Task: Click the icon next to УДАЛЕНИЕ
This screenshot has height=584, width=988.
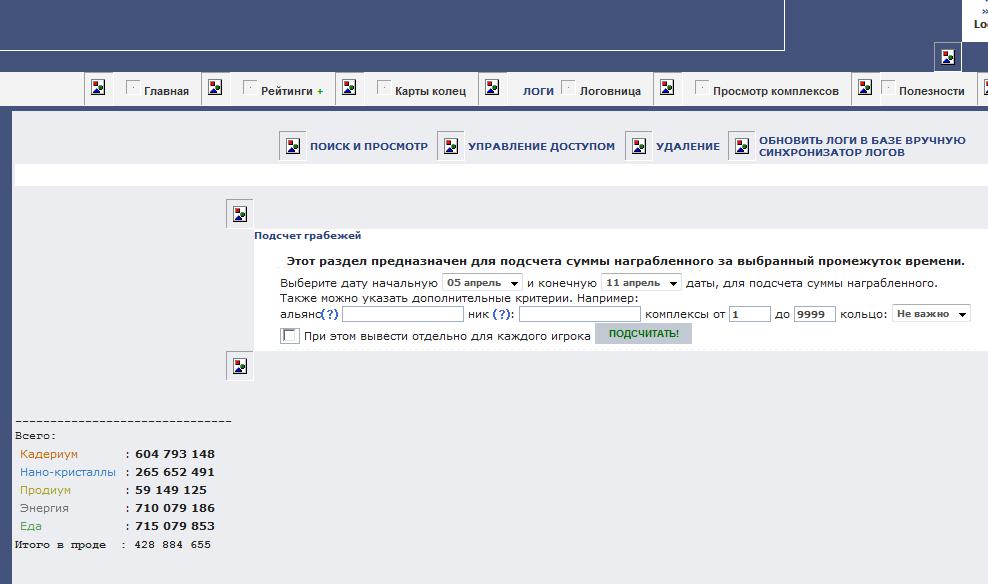Action: point(639,146)
